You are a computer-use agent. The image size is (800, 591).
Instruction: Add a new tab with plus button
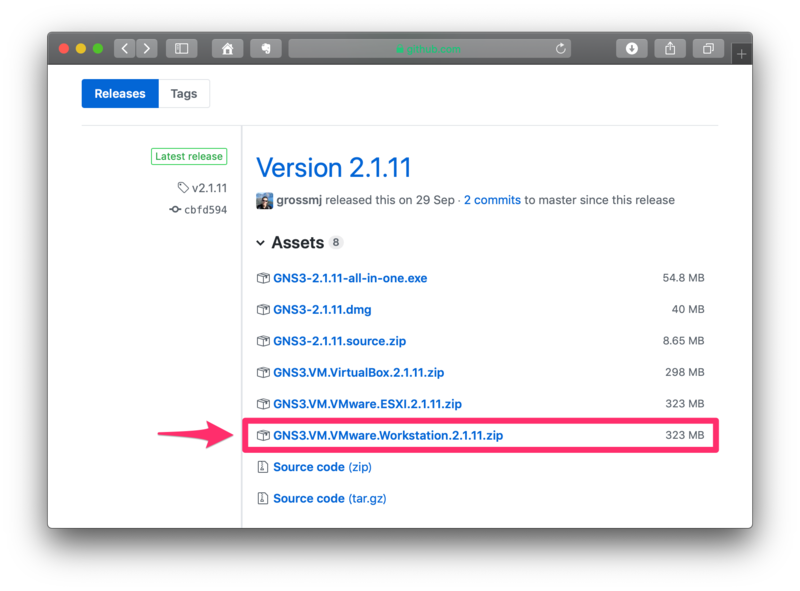[741, 54]
